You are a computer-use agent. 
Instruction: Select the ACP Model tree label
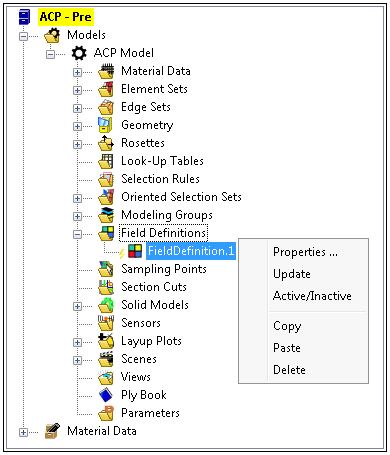tap(124, 53)
